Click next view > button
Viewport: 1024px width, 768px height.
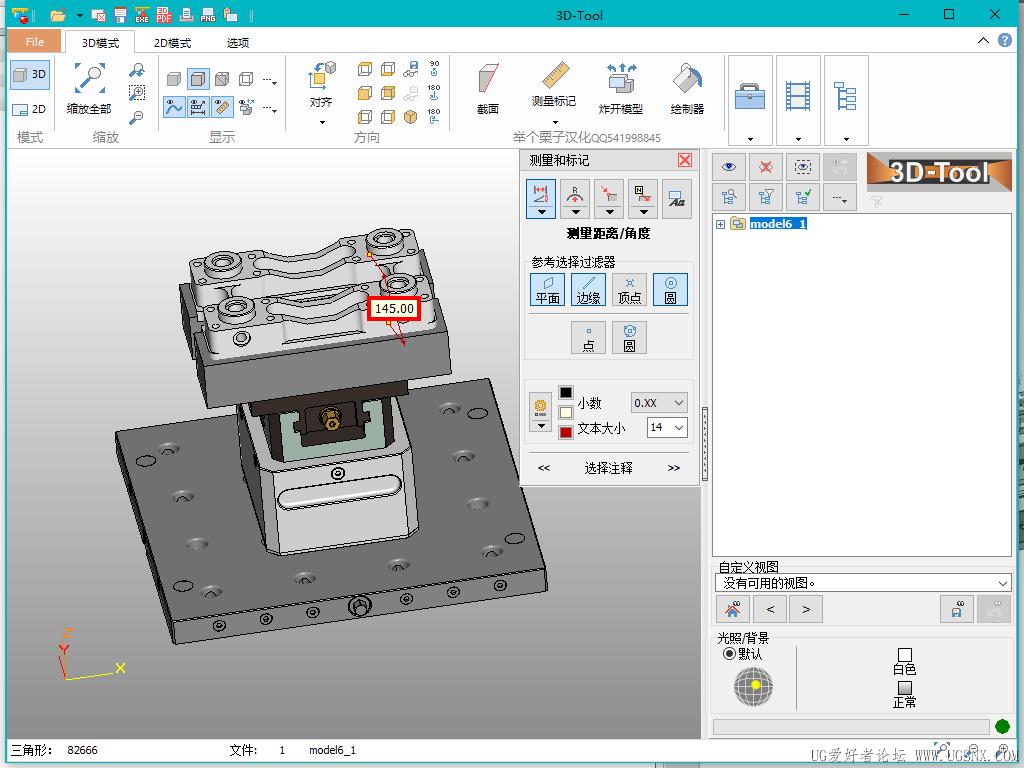tap(806, 609)
